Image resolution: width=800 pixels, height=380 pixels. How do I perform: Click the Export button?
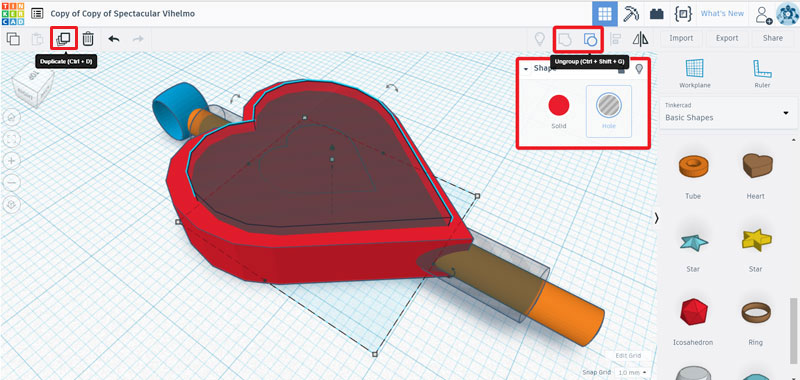(727, 38)
